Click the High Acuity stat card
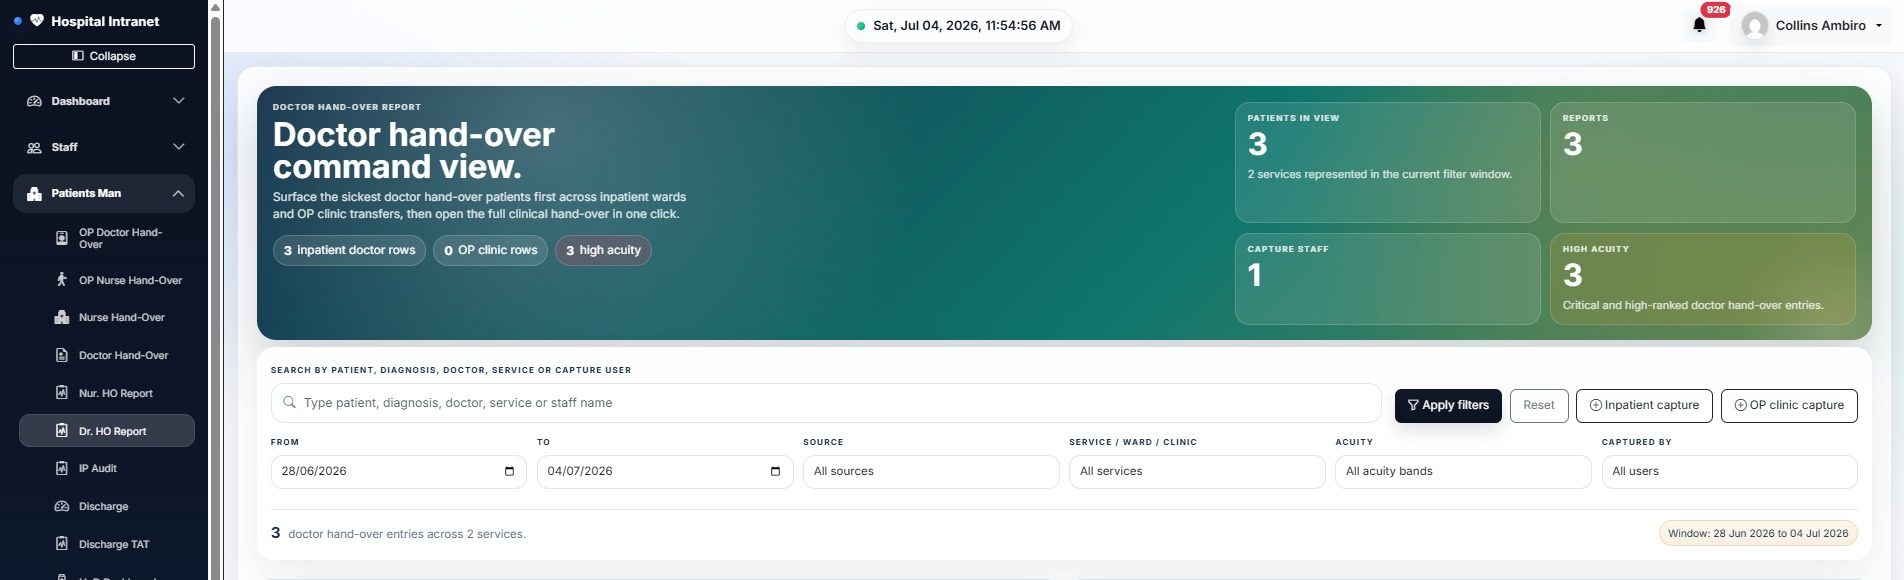The height and width of the screenshot is (580, 1904). coord(1702,279)
